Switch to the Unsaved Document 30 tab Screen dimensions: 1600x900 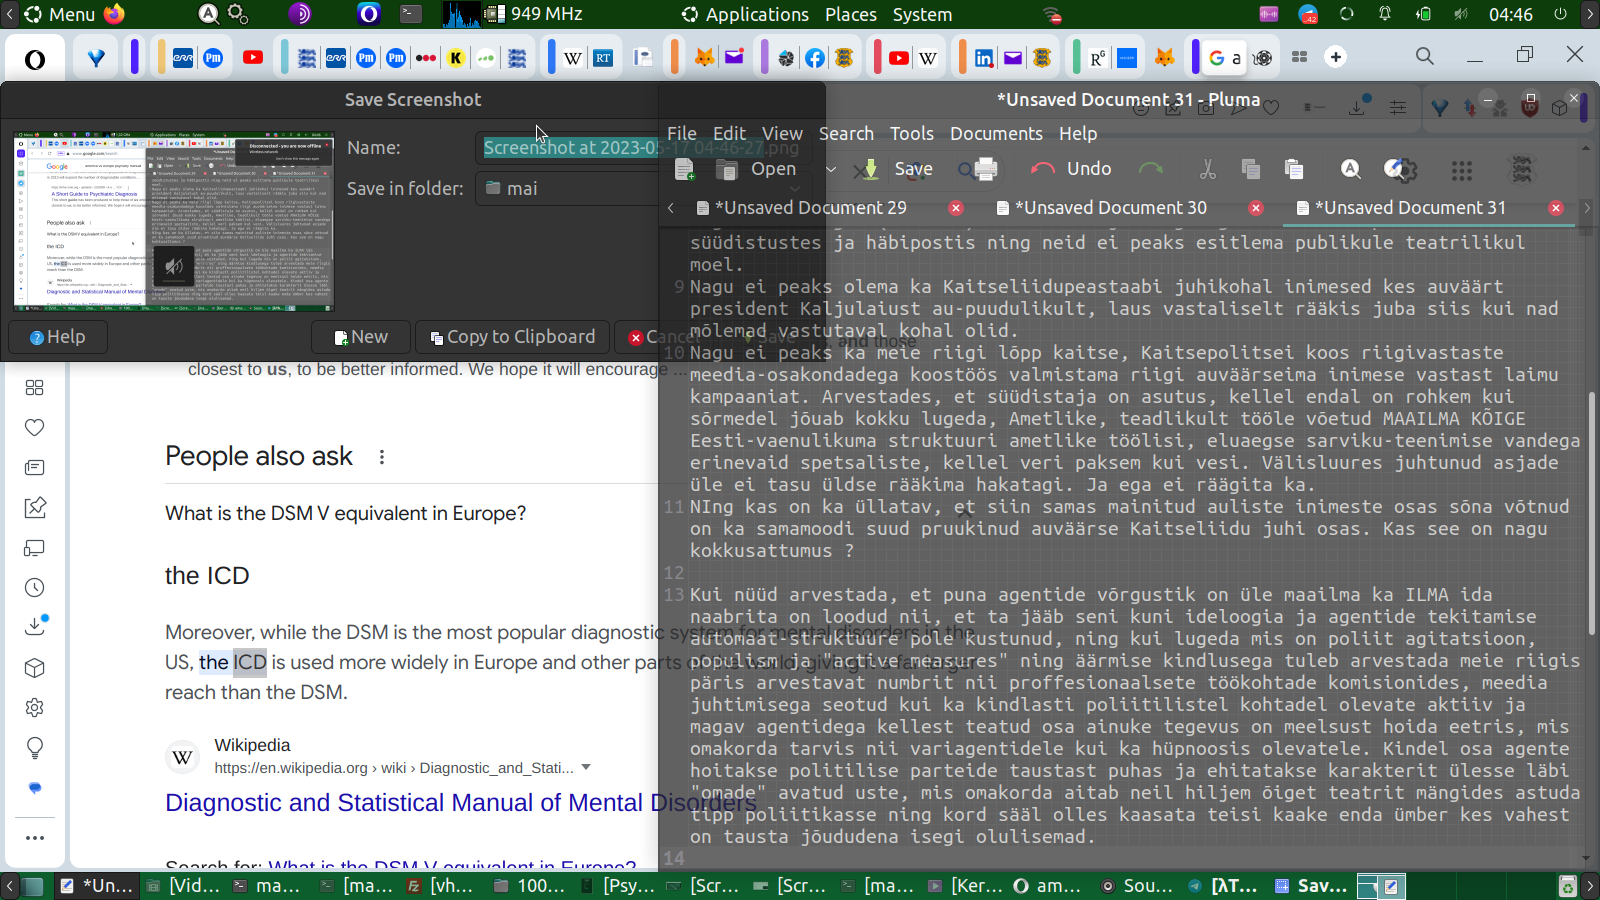[x=1110, y=208]
